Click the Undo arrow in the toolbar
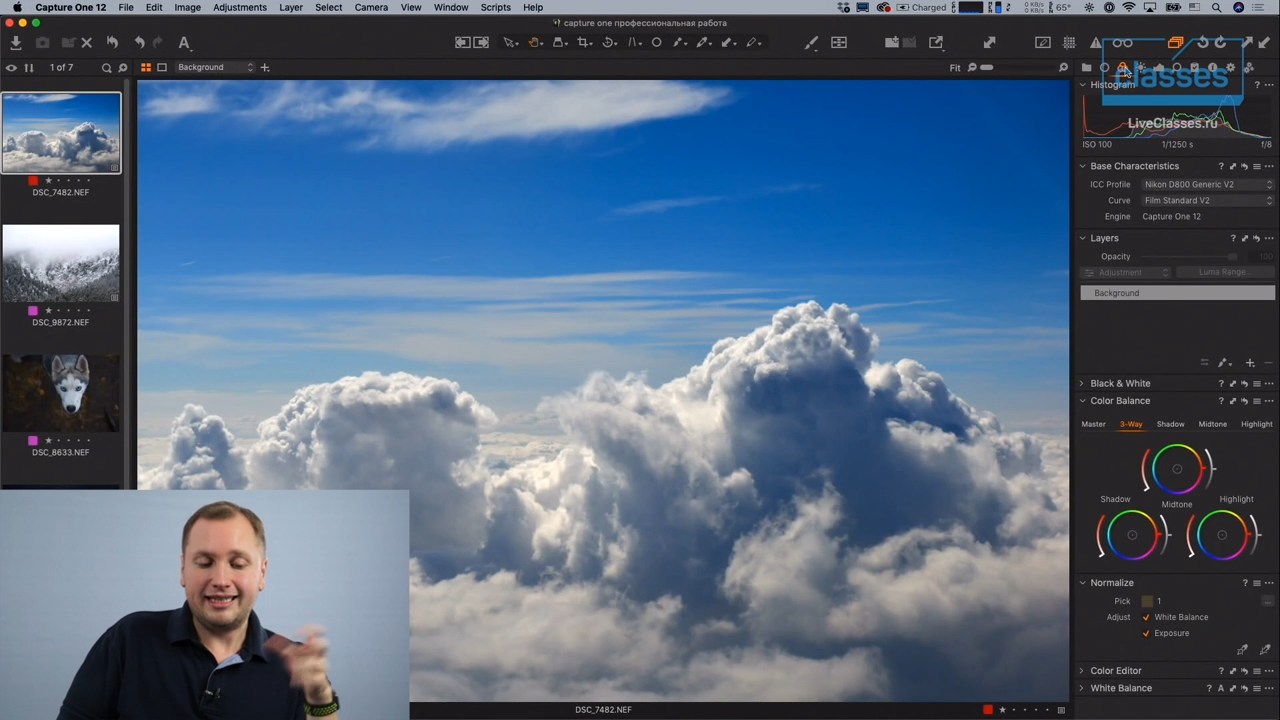The width and height of the screenshot is (1280, 720). (x=139, y=43)
